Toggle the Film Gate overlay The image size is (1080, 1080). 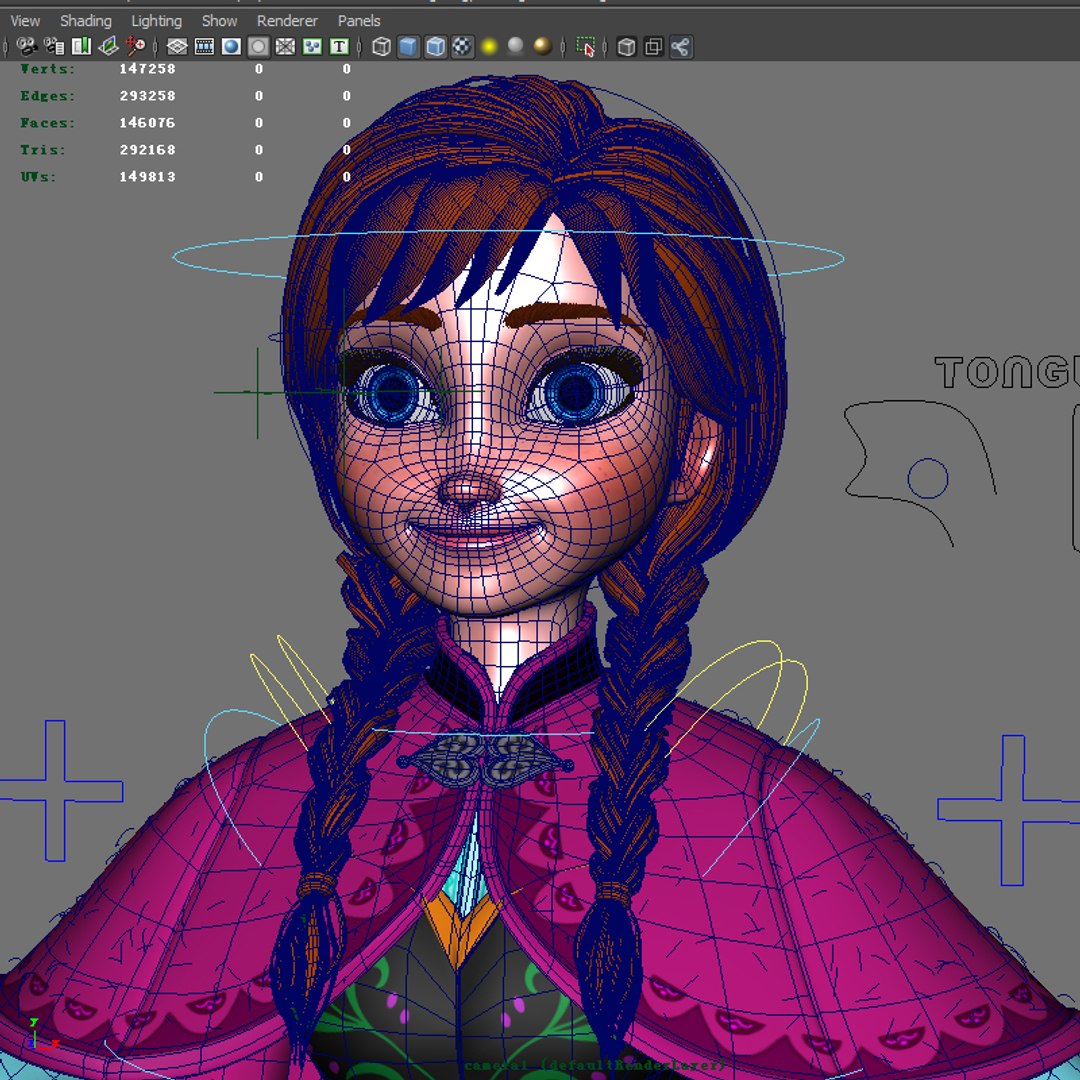[x=204, y=47]
